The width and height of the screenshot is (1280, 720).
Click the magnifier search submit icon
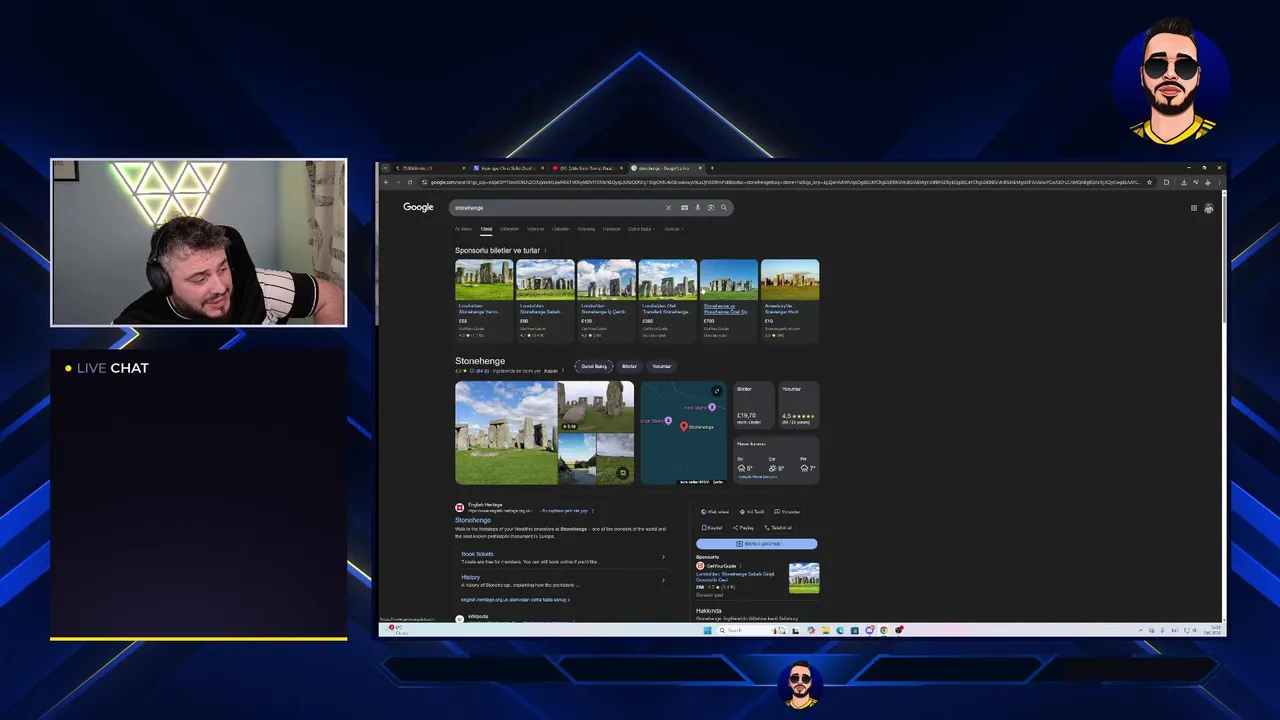coord(724,208)
